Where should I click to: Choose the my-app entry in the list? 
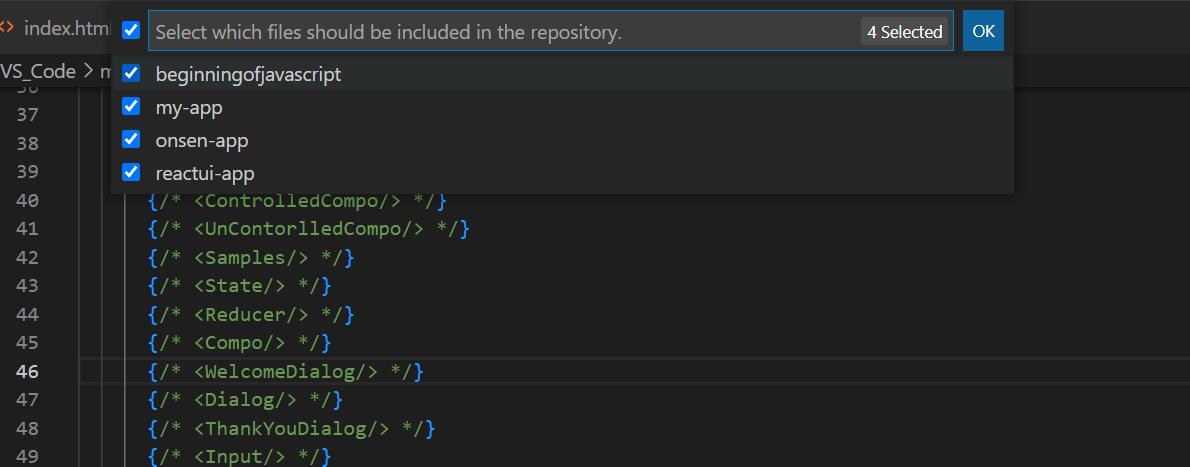tap(189, 107)
